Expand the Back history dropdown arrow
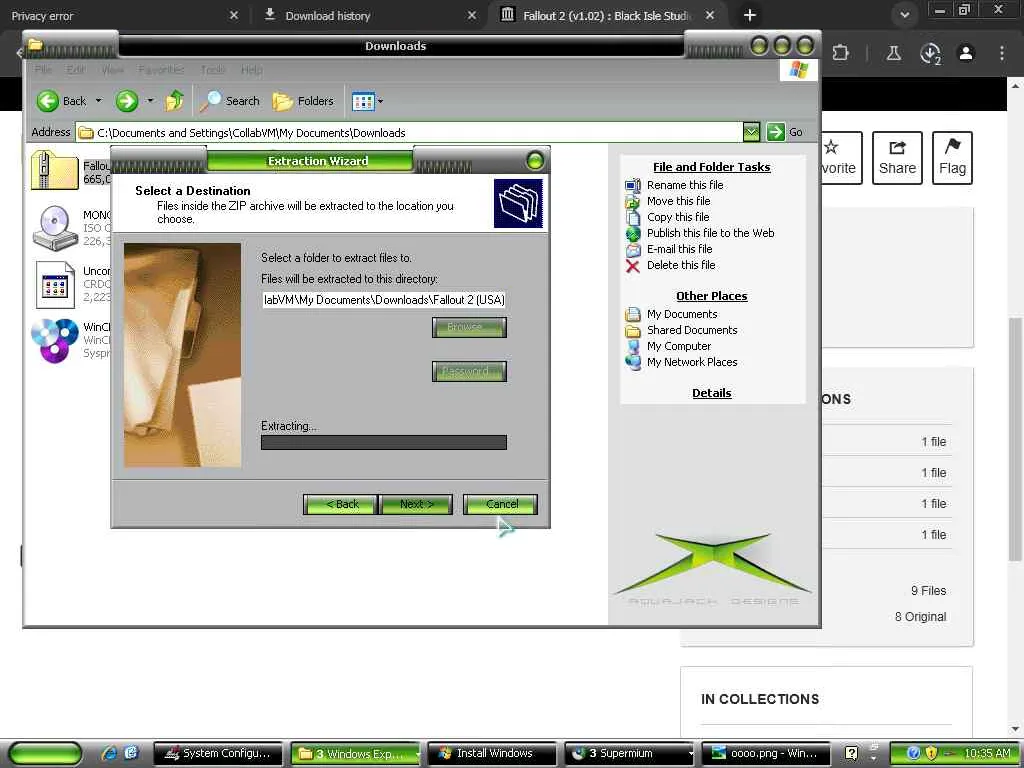This screenshot has width=1024, height=768. 99,101
